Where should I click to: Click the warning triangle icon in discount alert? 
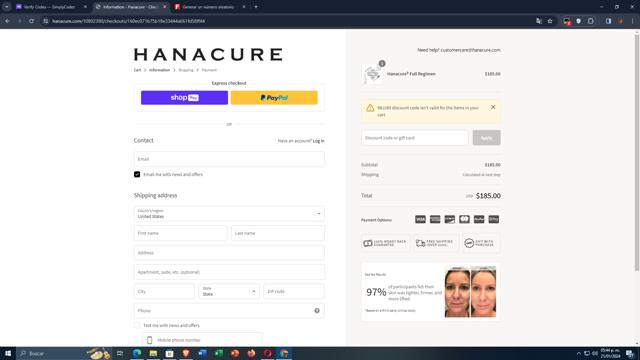pyautogui.click(x=370, y=108)
